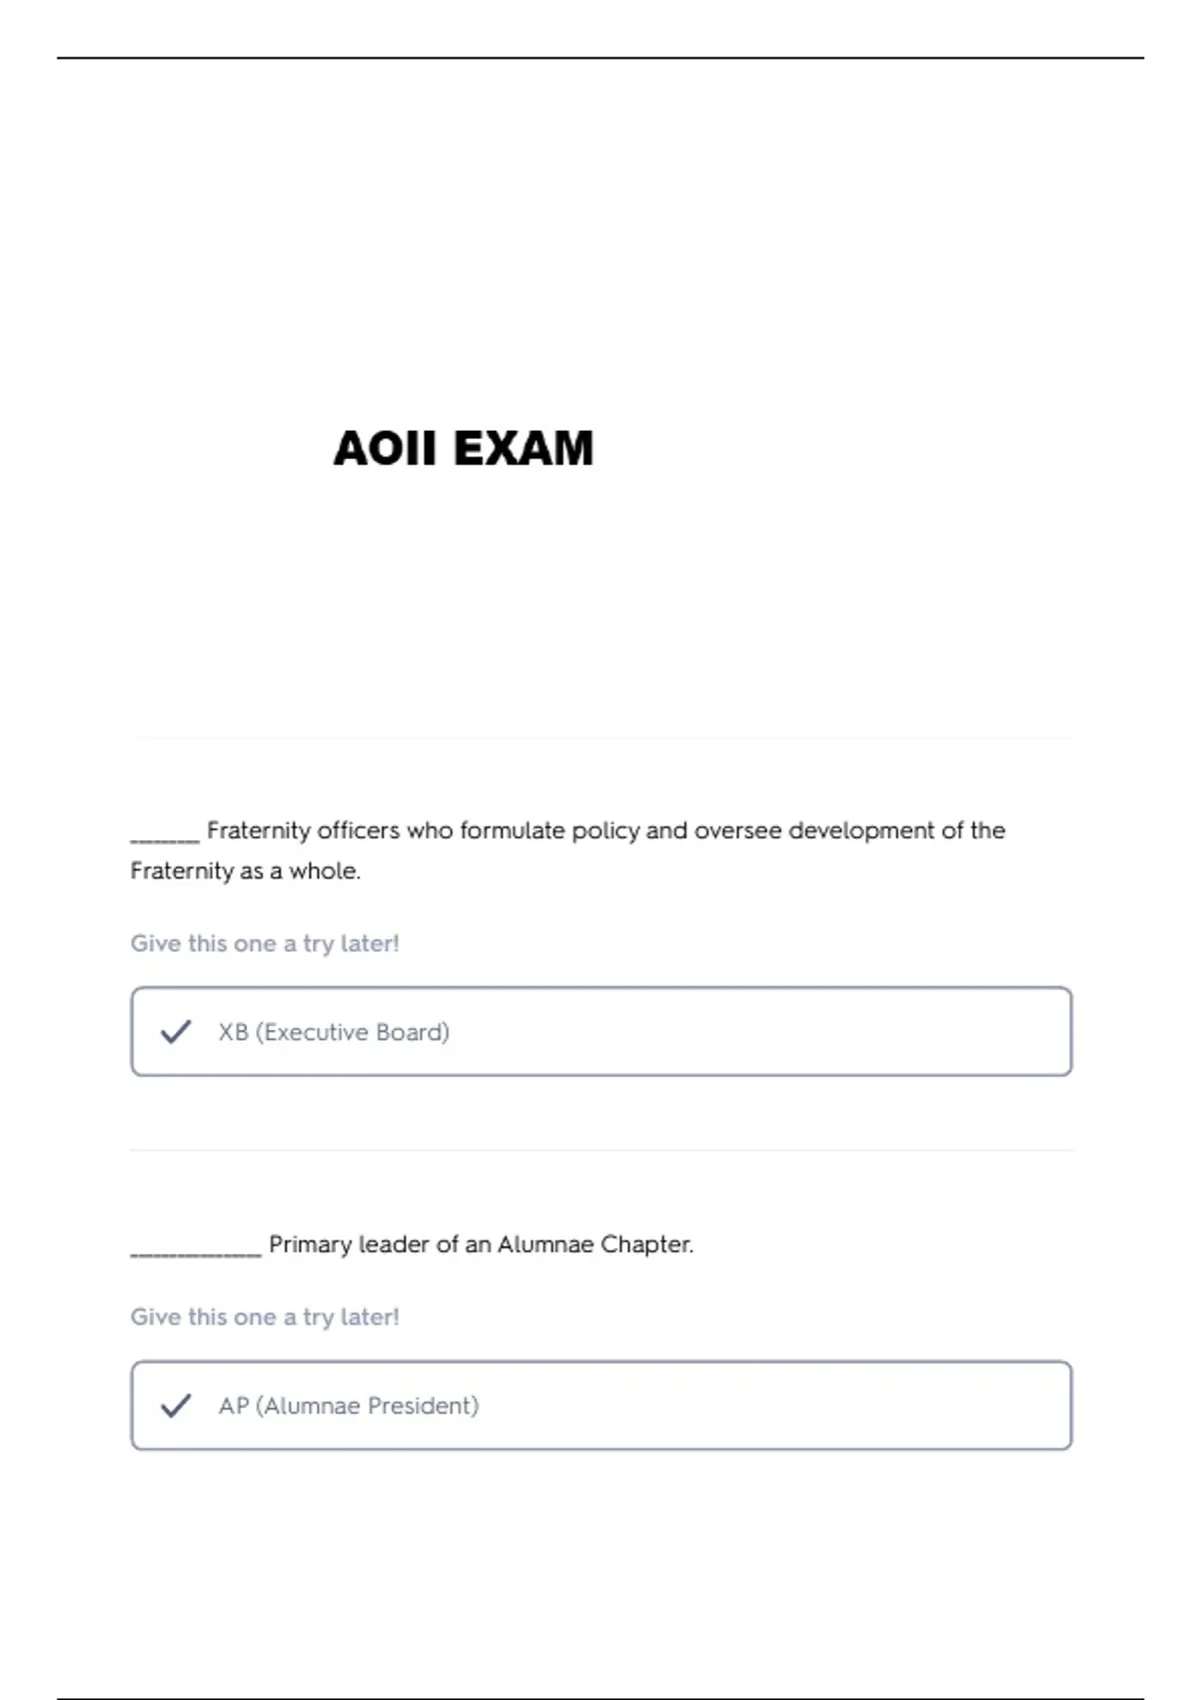The width and height of the screenshot is (1200, 1700).
Task: Select the AP (Alumnae President) answer box
Action: tap(601, 1405)
